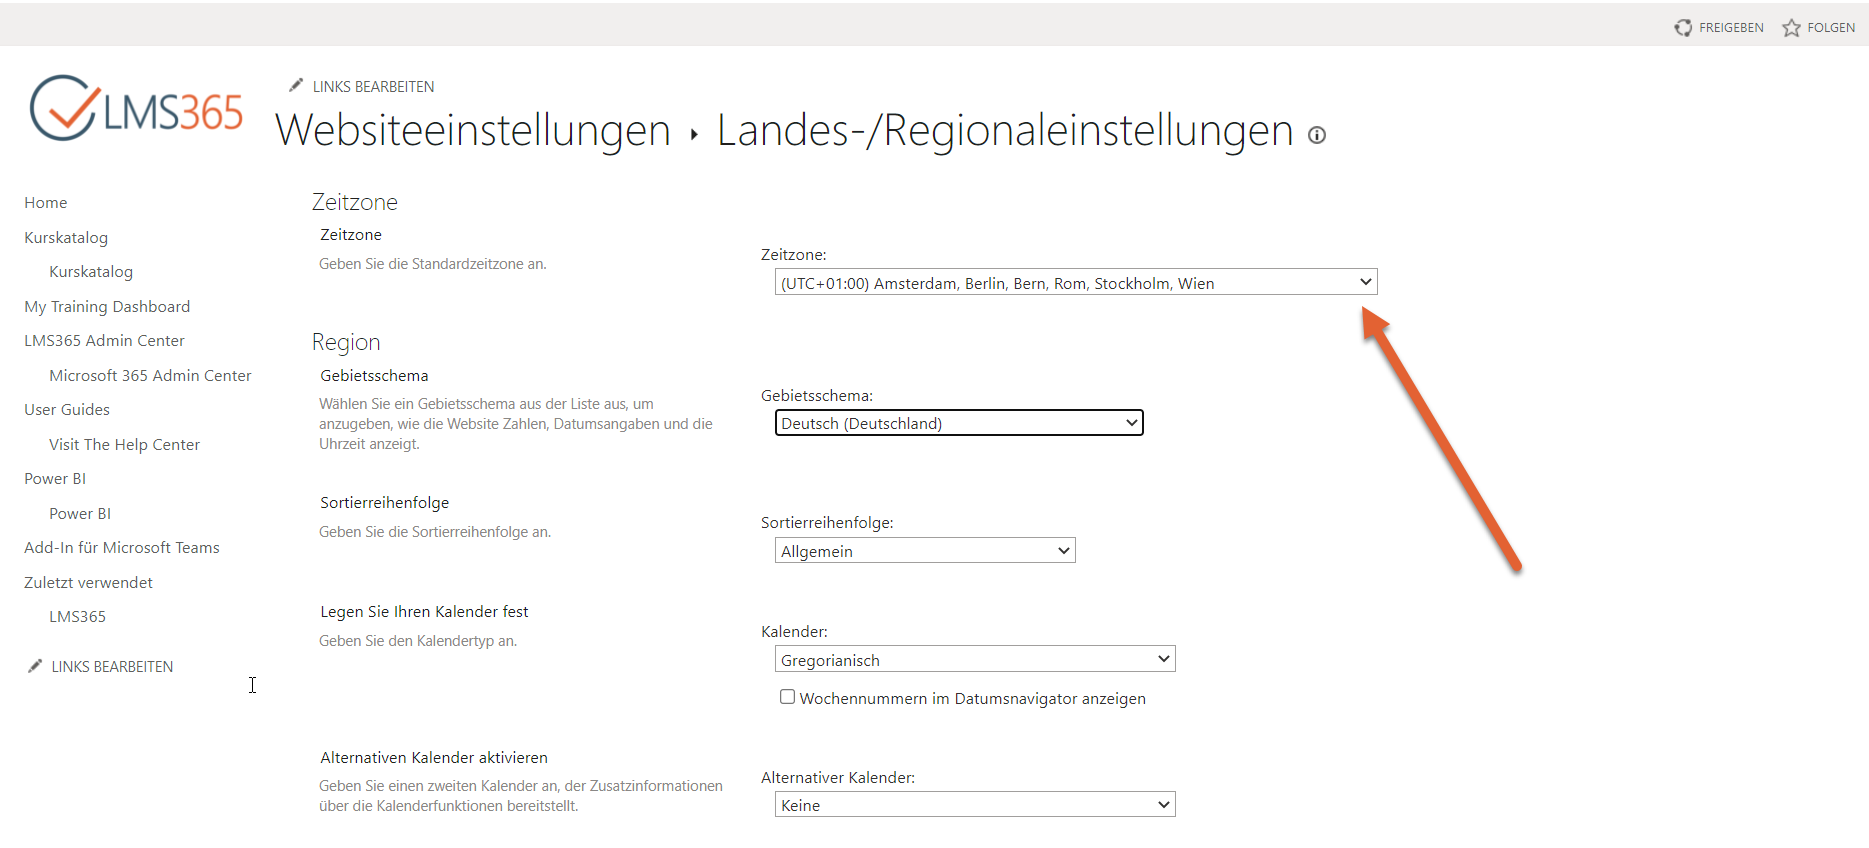
Task: Click the pencil icon above the page title
Action: coord(296,86)
